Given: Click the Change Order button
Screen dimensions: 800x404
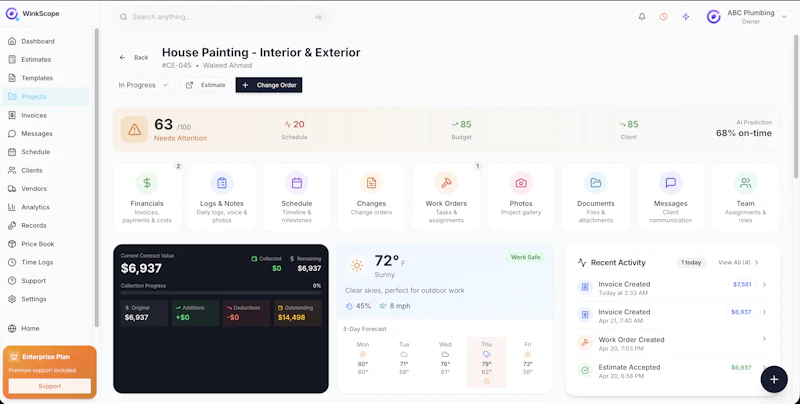Looking at the screenshot, I should click(269, 85).
